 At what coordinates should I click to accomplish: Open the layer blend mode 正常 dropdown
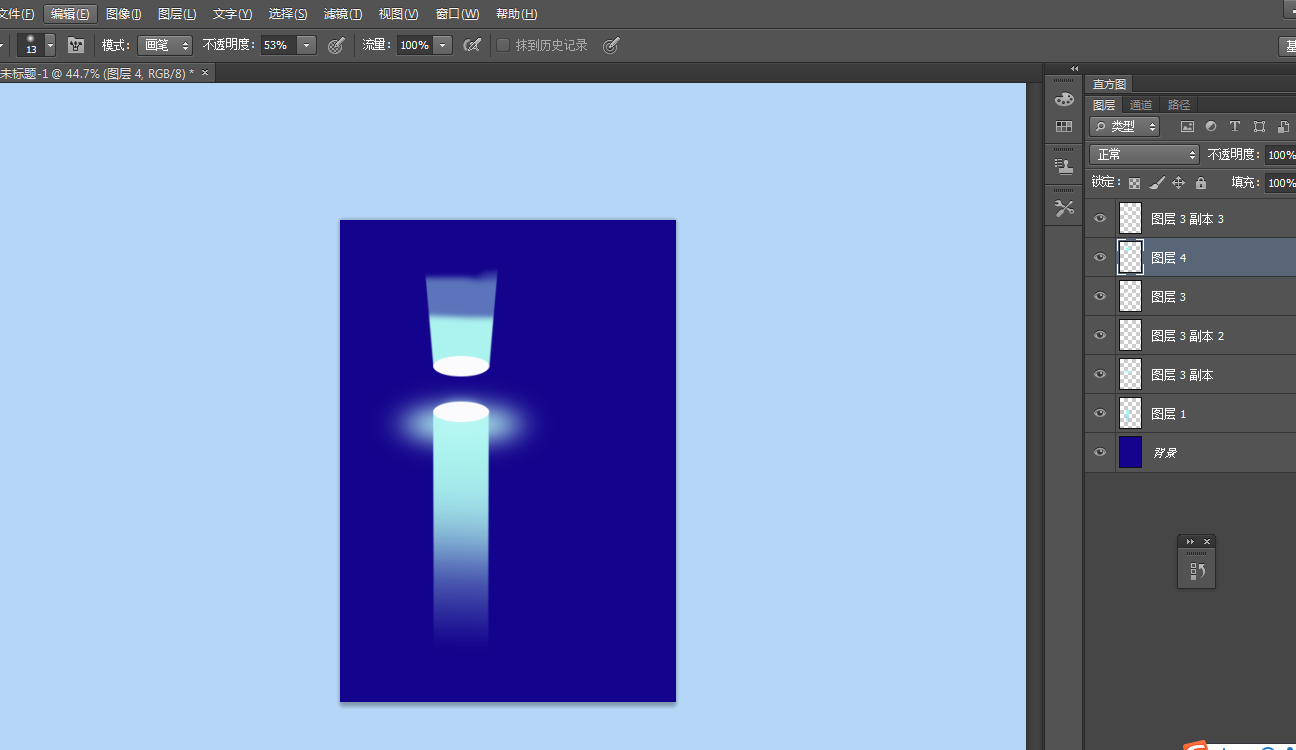(1144, 154)
